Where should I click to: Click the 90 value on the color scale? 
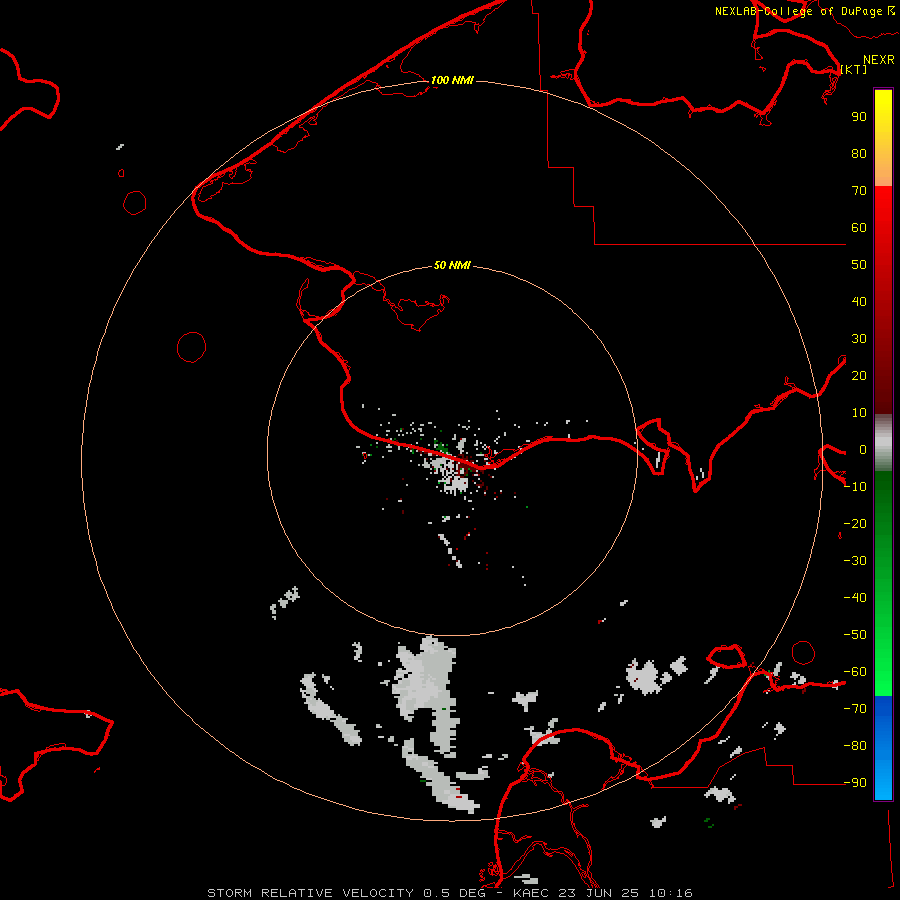(x=859, y=117)
